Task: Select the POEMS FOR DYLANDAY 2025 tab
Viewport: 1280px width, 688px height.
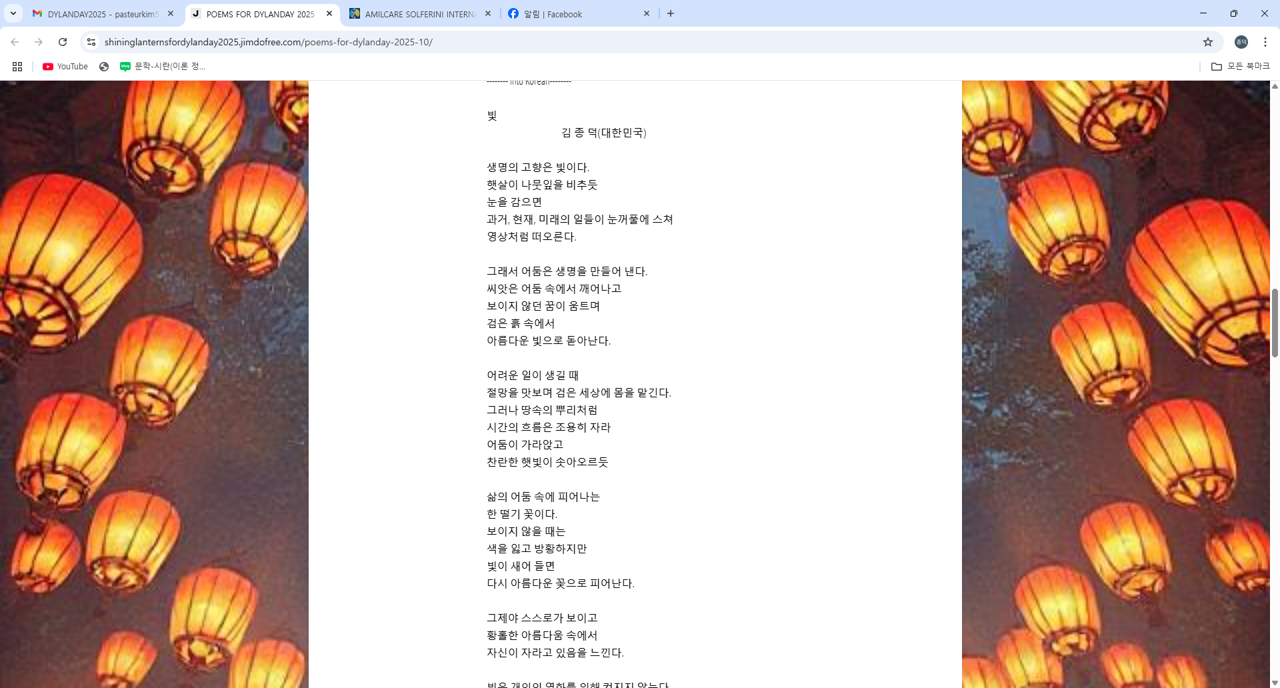Action: (x=262, y=14)
